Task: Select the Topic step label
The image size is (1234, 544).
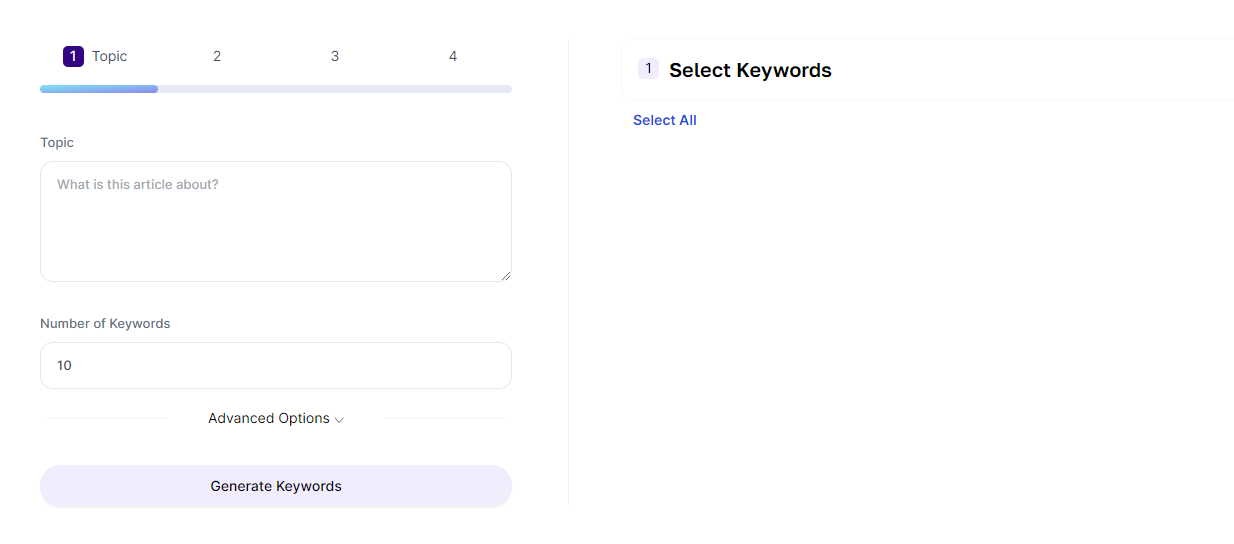Action: click(x=109, y=56)
